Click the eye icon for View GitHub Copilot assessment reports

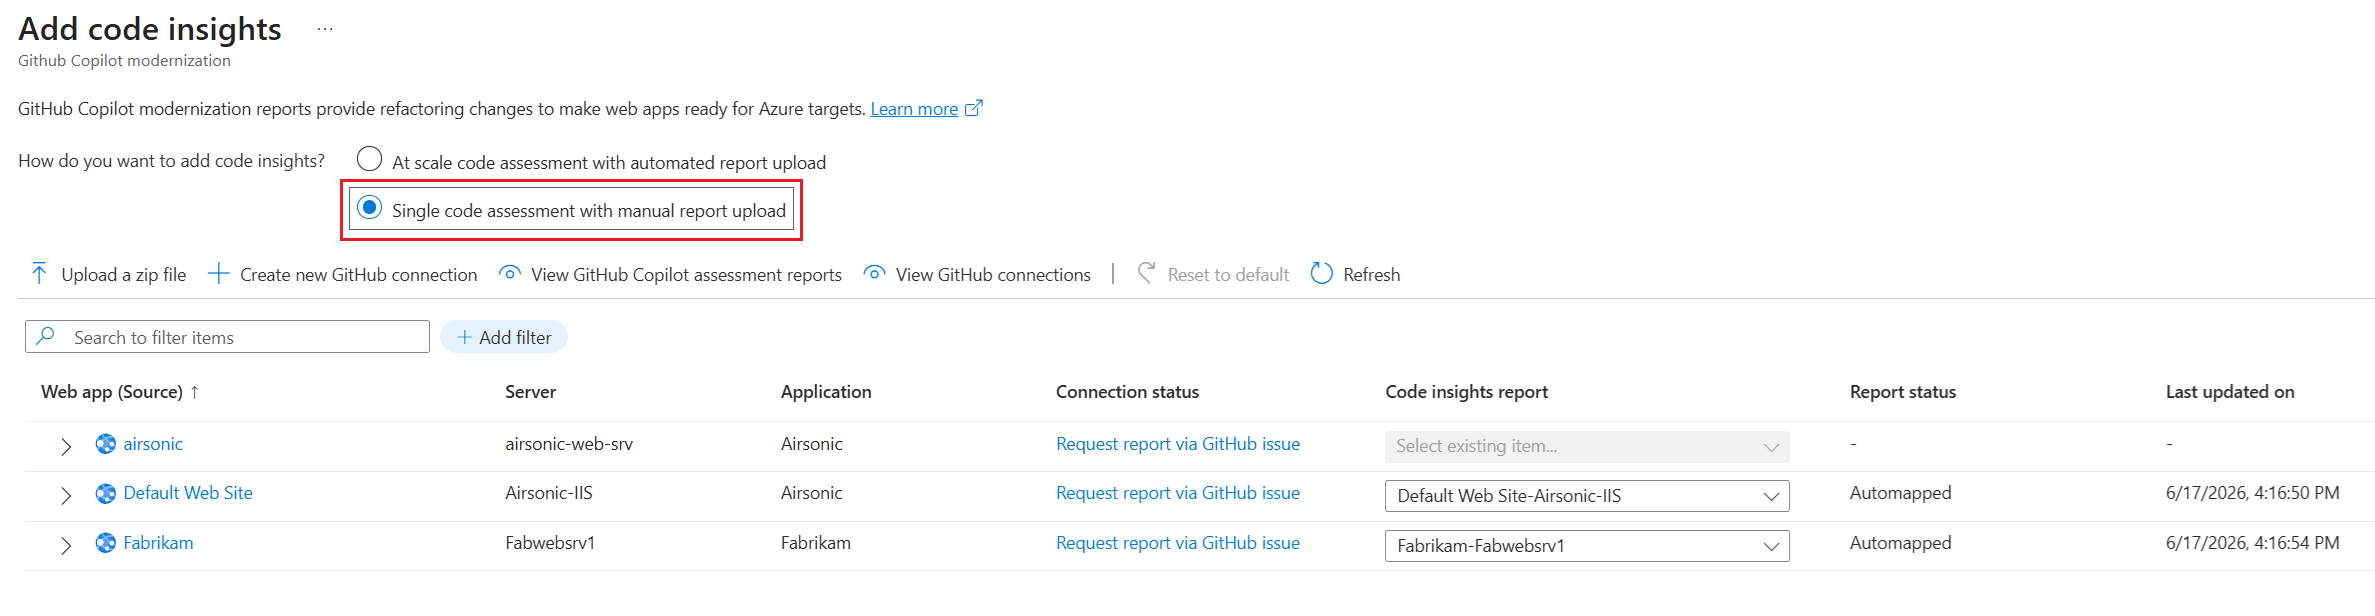[x=509, y=273]
